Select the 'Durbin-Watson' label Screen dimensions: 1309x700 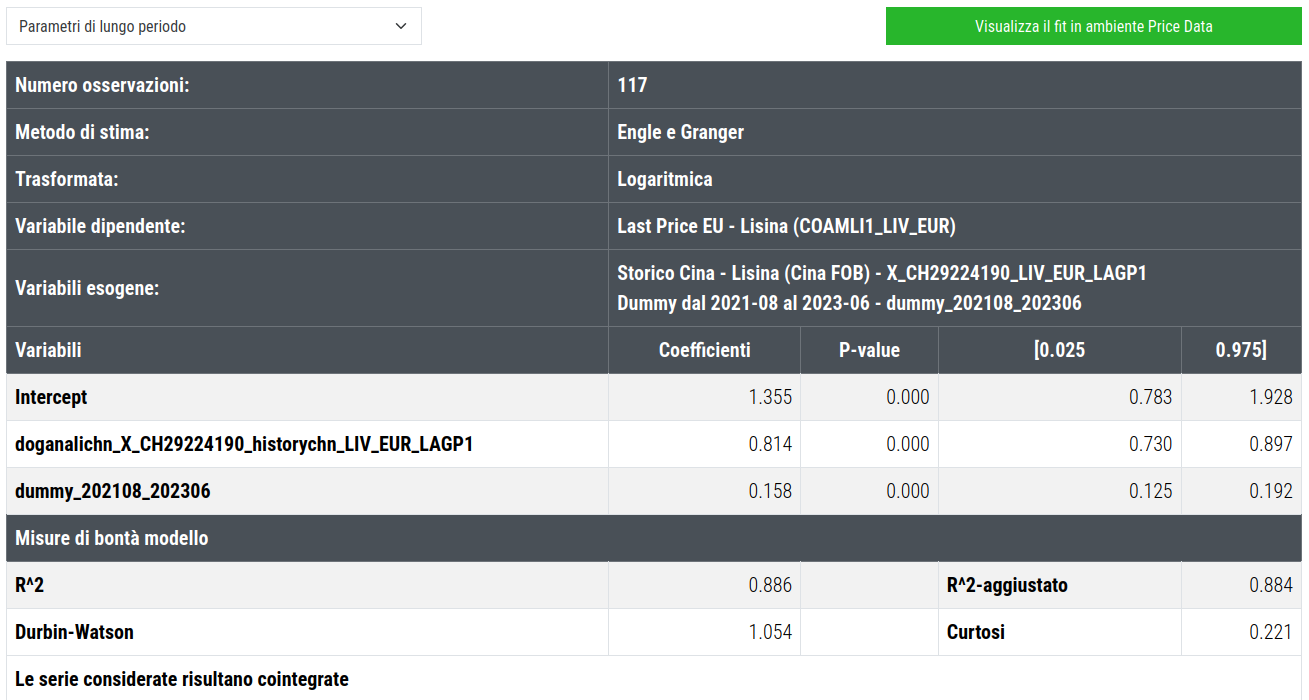74,632
